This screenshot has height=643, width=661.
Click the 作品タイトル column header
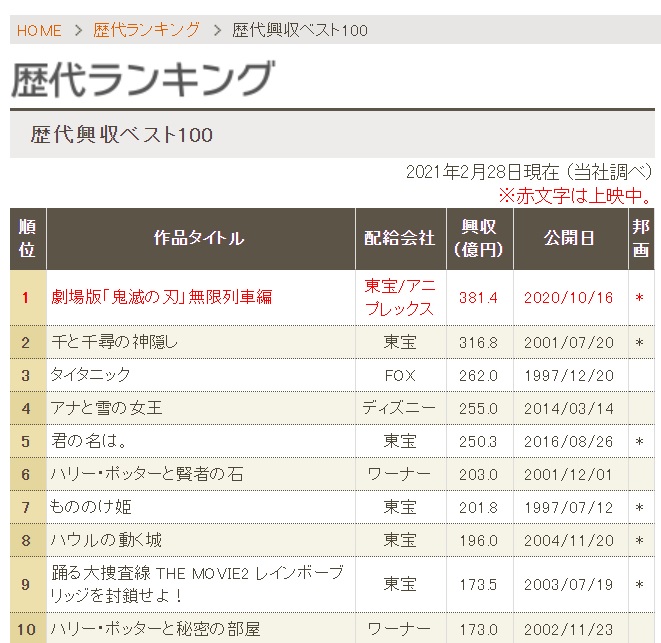pyautogui.click(x=199, y=239)
